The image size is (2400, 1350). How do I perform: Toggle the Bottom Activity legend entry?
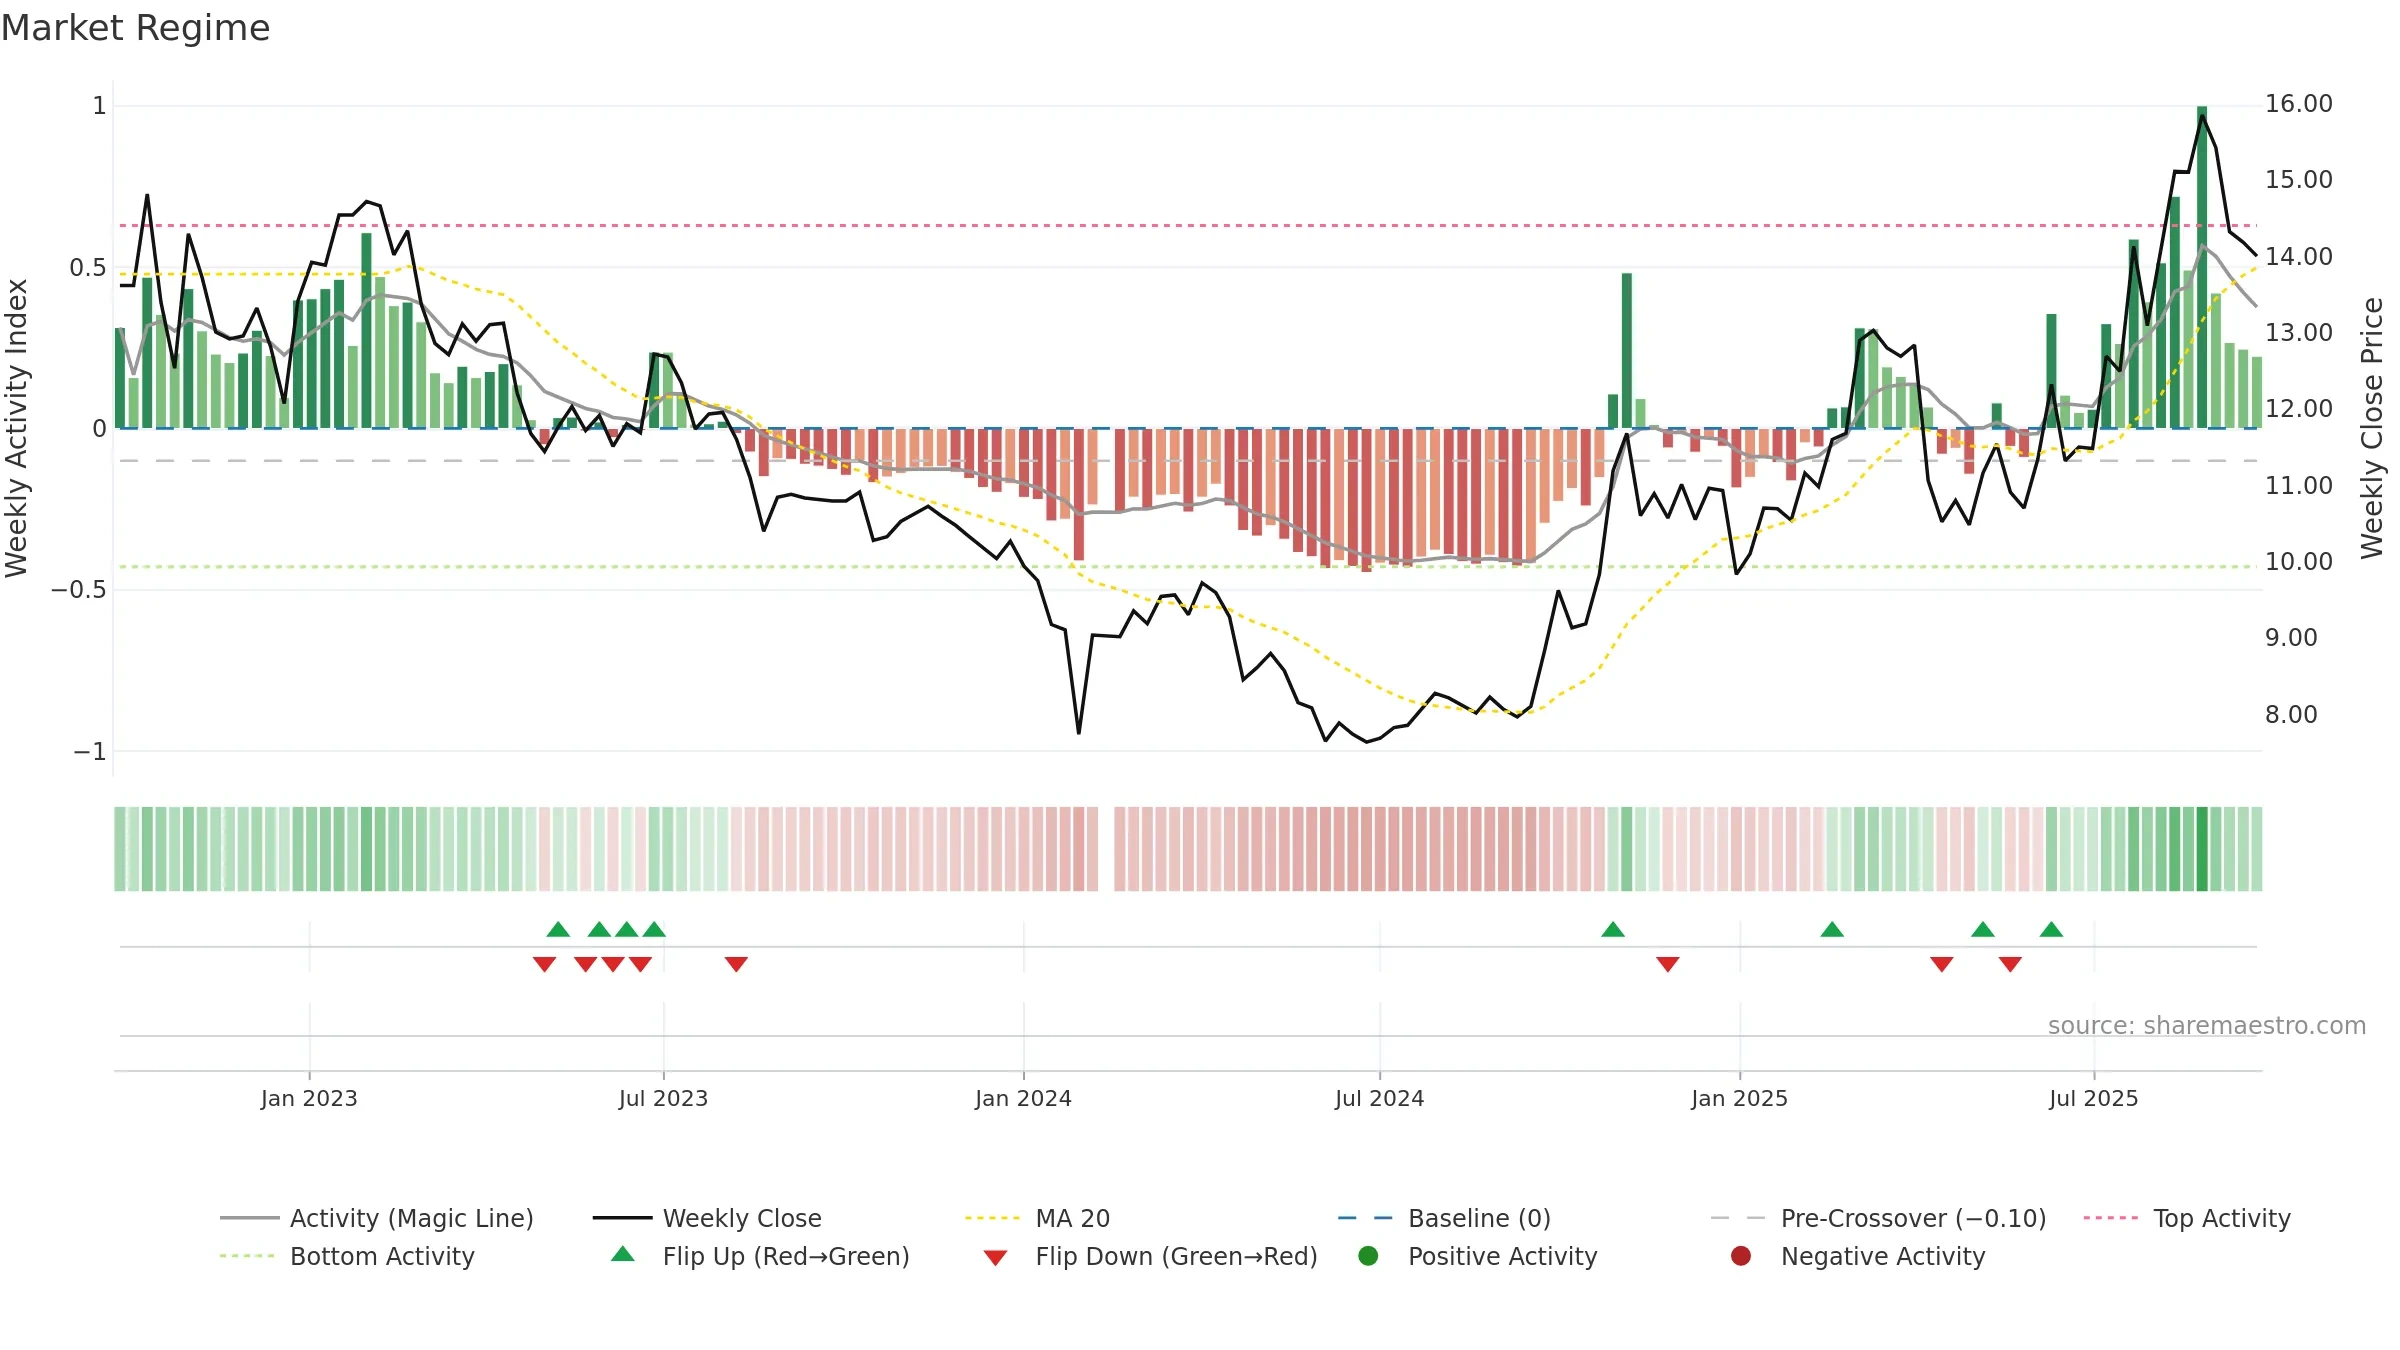coord(347,1256)
